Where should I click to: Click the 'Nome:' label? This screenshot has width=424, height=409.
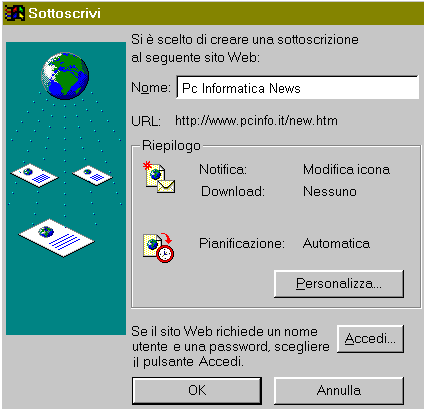(151, 88)
